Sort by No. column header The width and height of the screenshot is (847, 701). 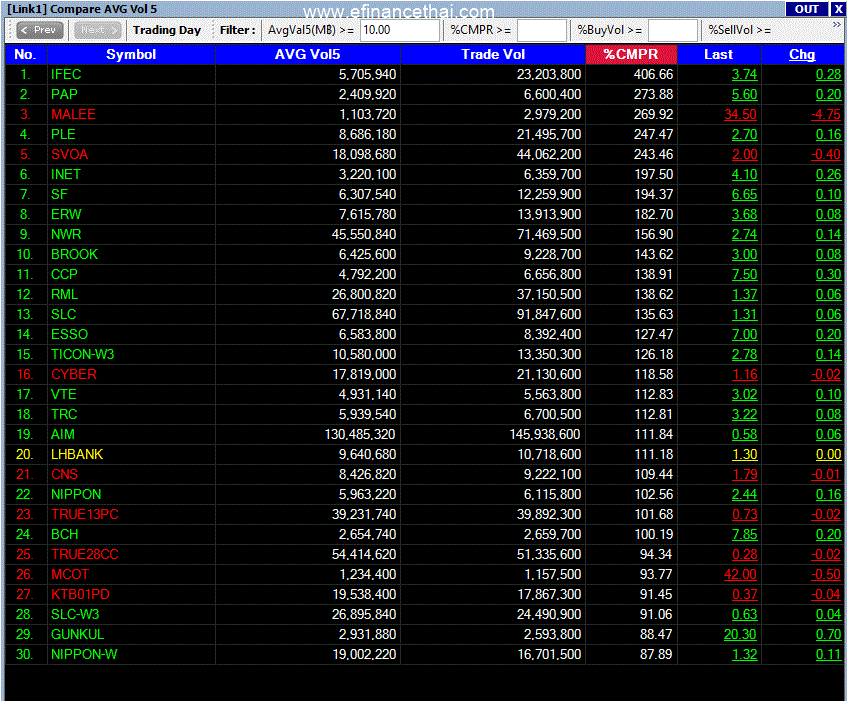25,55
